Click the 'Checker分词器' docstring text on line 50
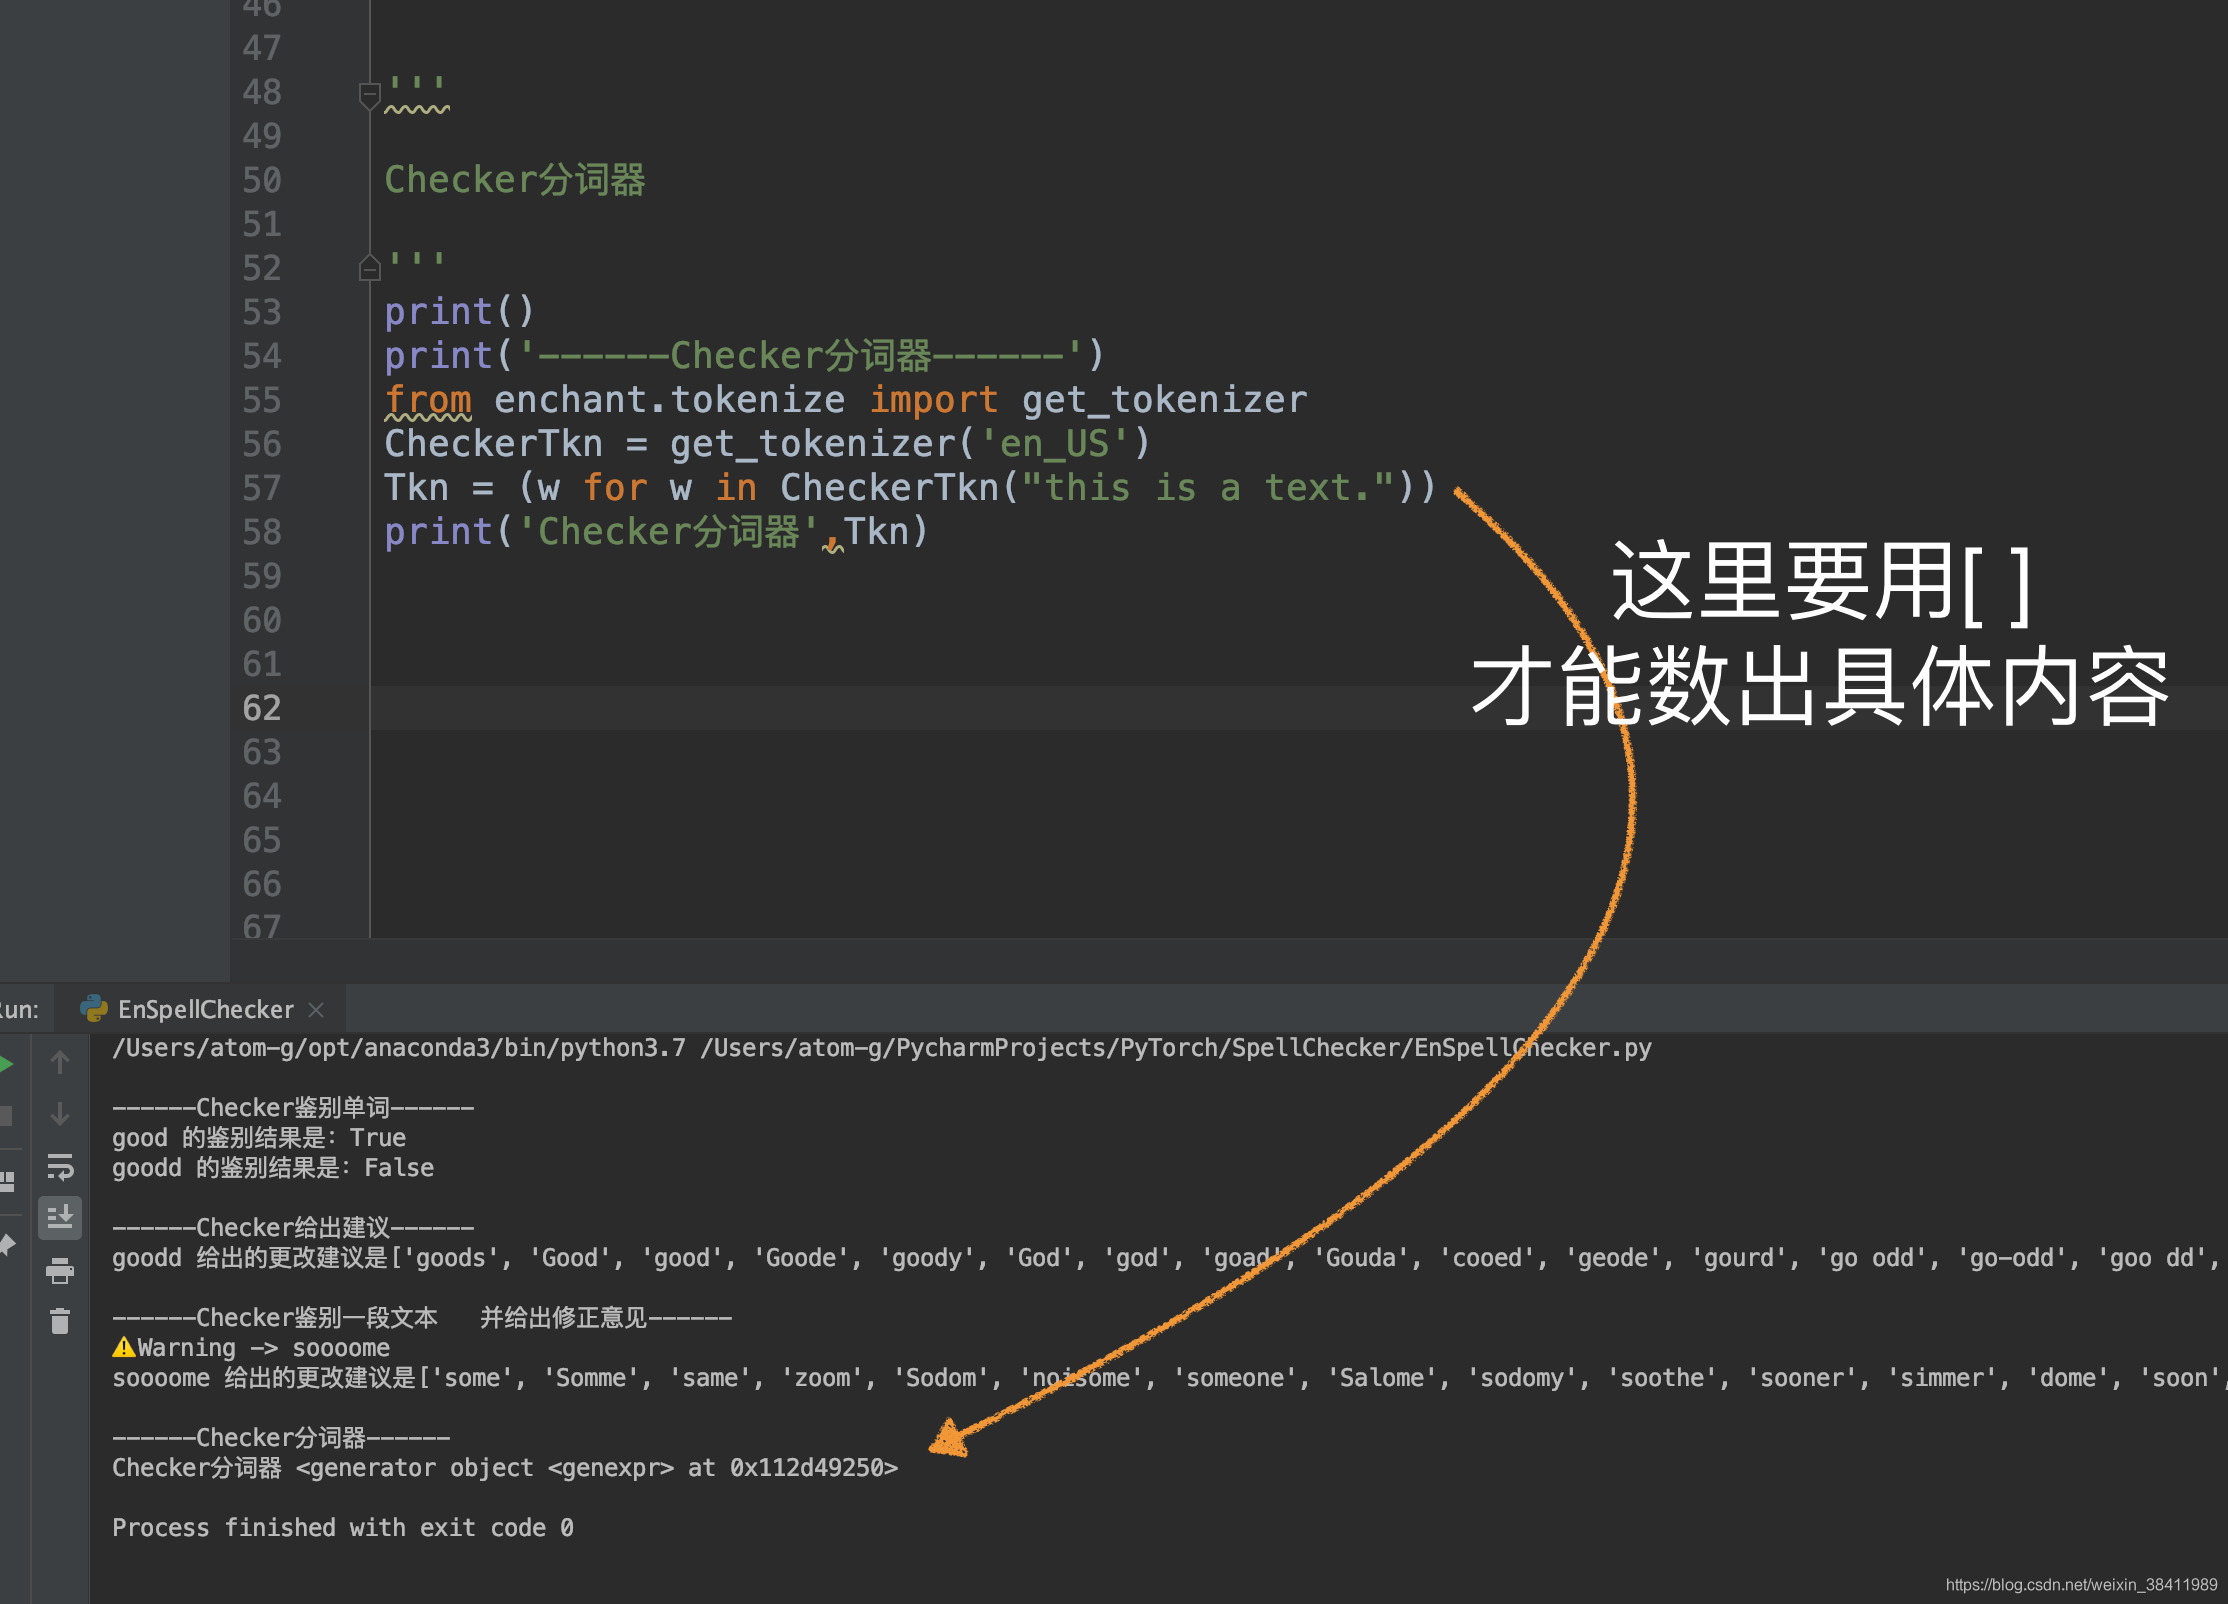 [515, 180]
